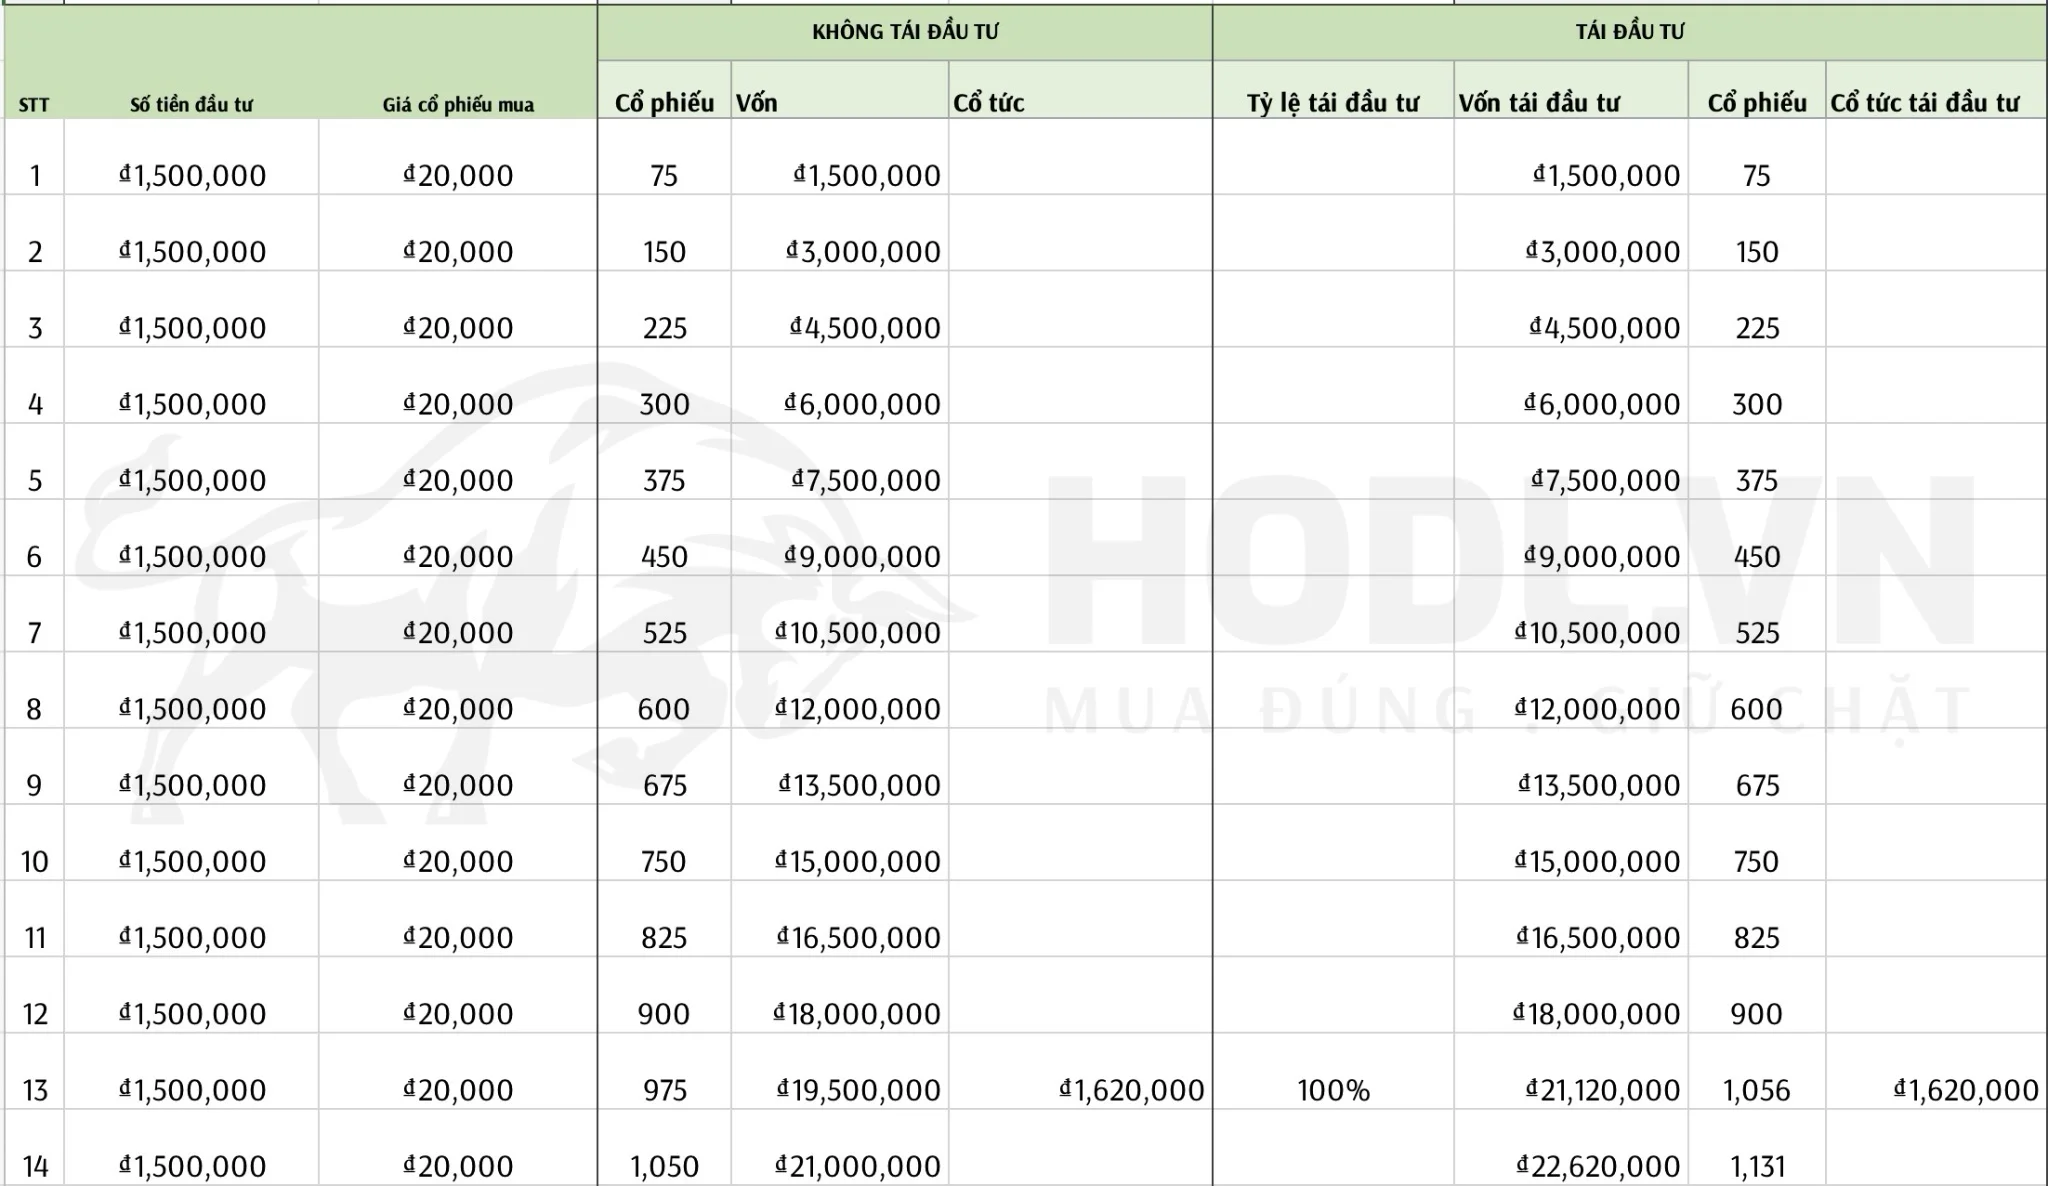Screen dimensions: 2048x1186
Task: Select the 'KHÔNG TÁI ĐẦU TƯ' header cell
Action: pos(905,33)
